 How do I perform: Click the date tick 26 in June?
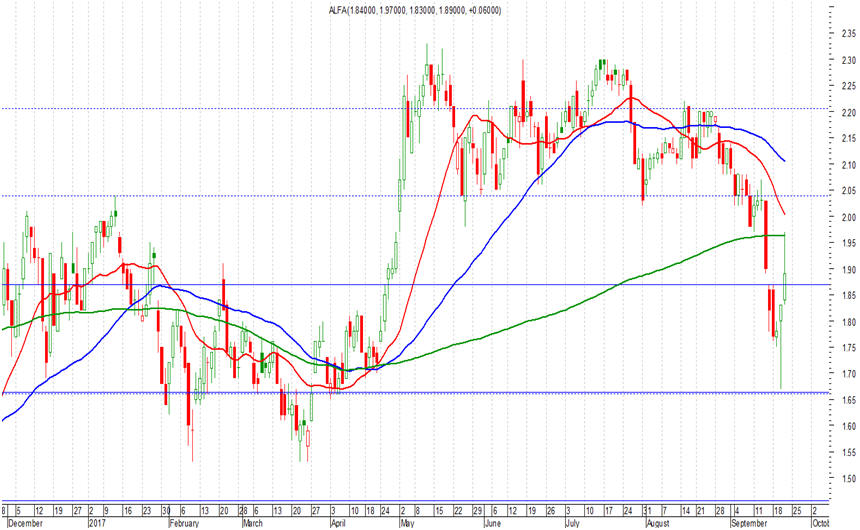[x=551, y=511]
